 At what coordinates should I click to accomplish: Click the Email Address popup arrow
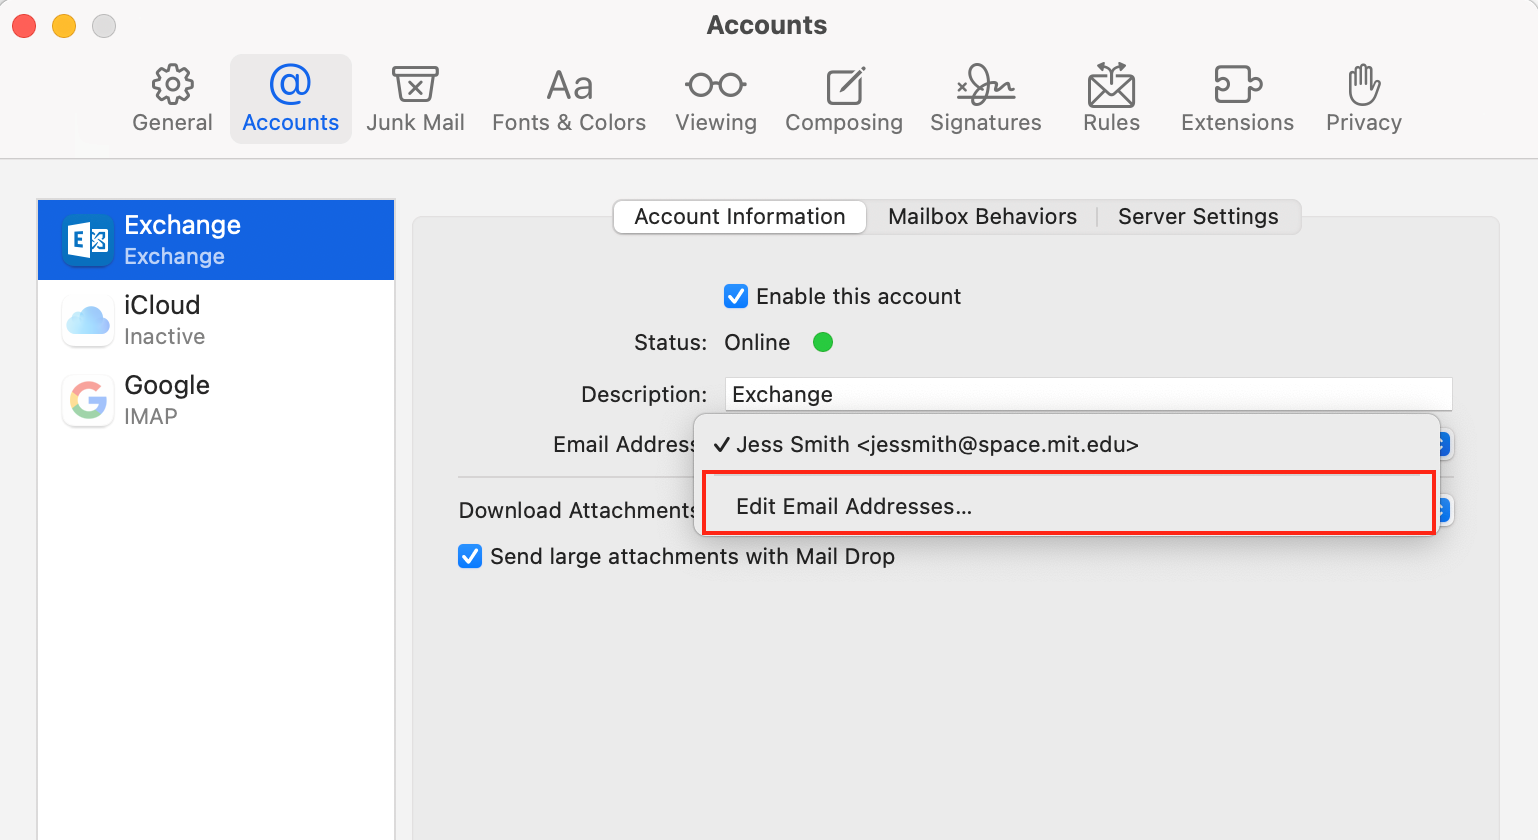(x=1444, y=444)
